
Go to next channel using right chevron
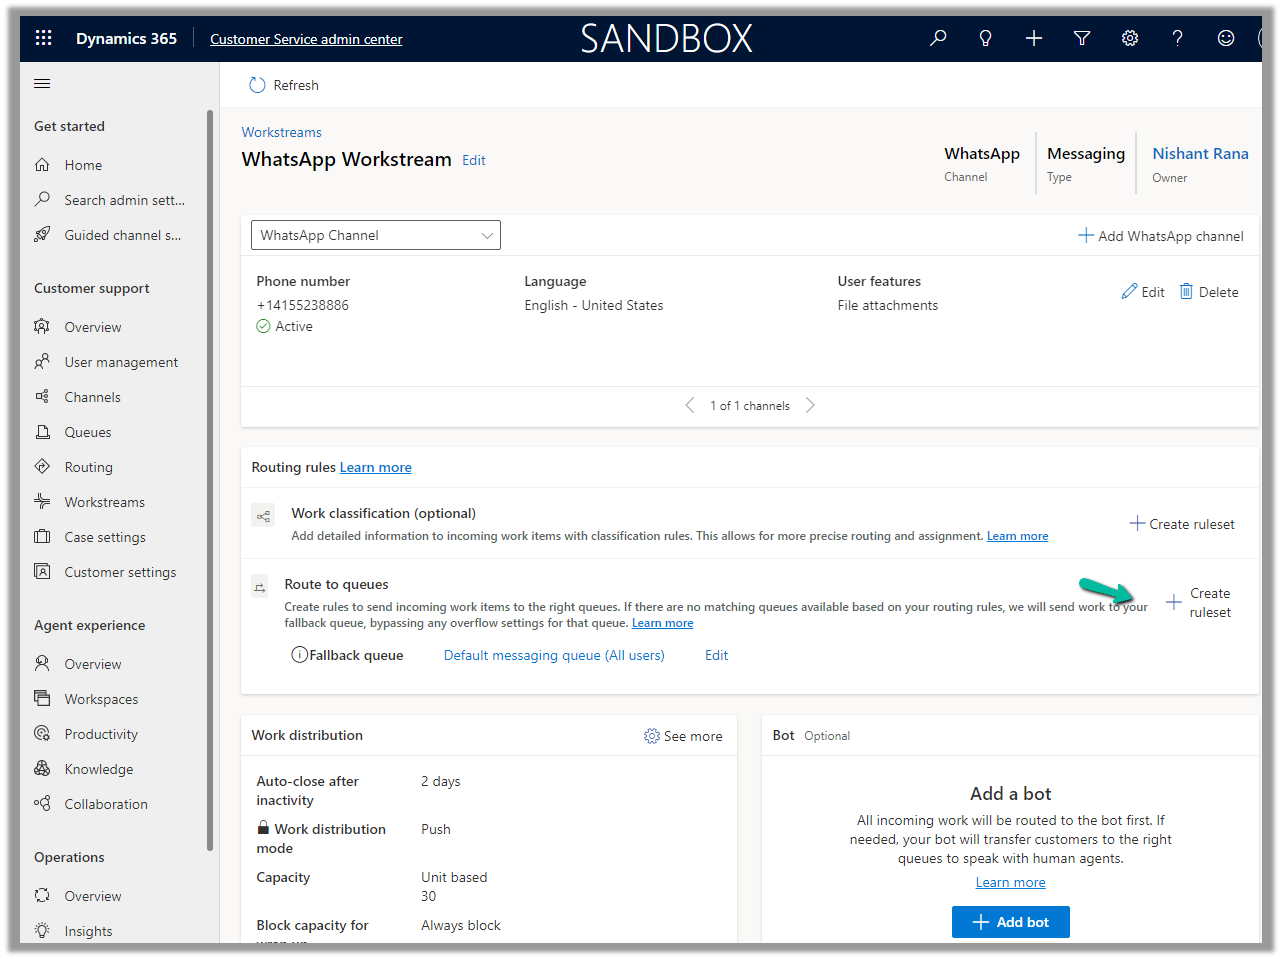(810, 405)
